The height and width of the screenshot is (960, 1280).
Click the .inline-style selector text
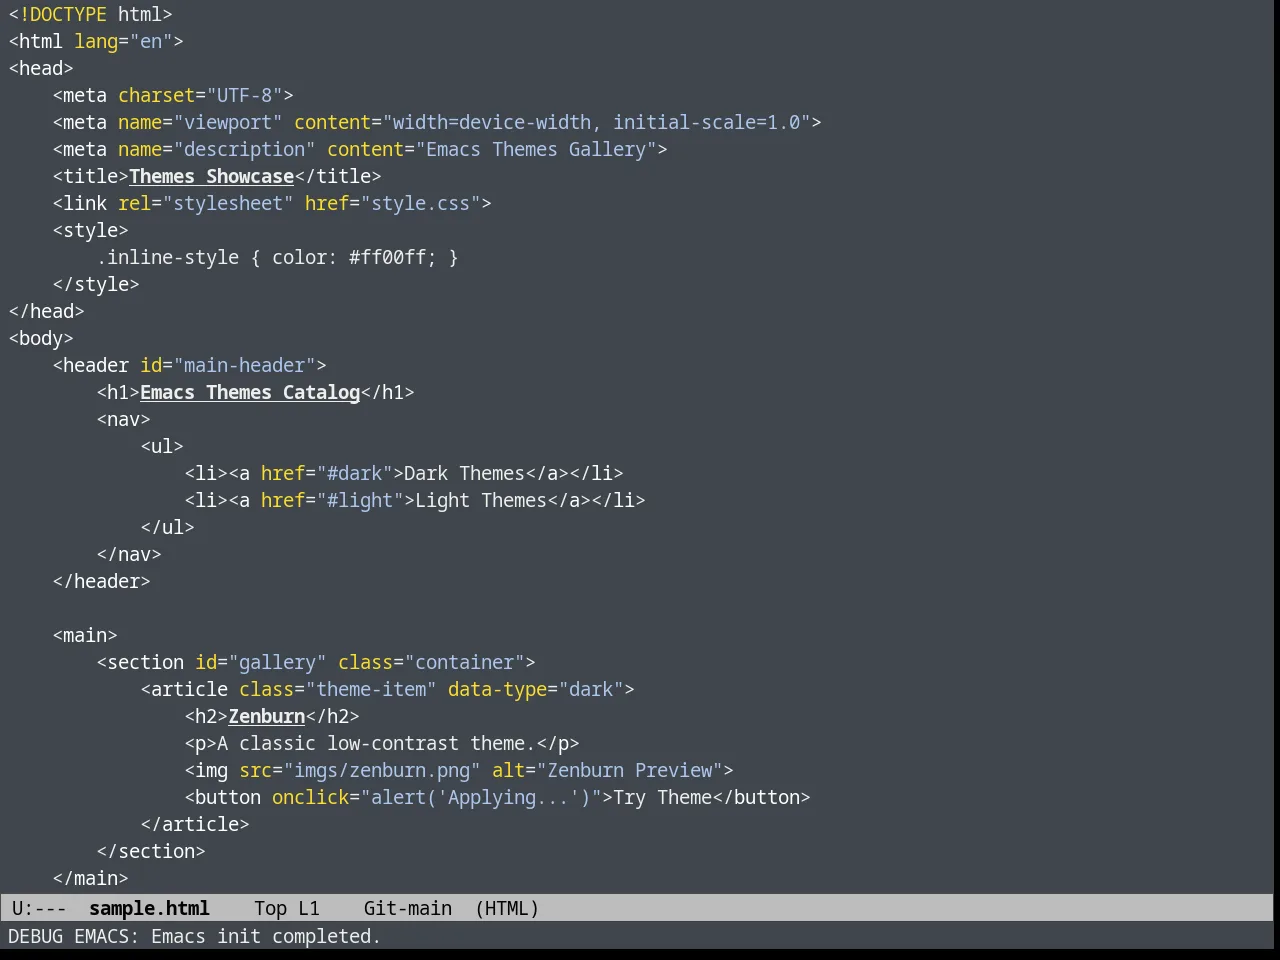167,257
